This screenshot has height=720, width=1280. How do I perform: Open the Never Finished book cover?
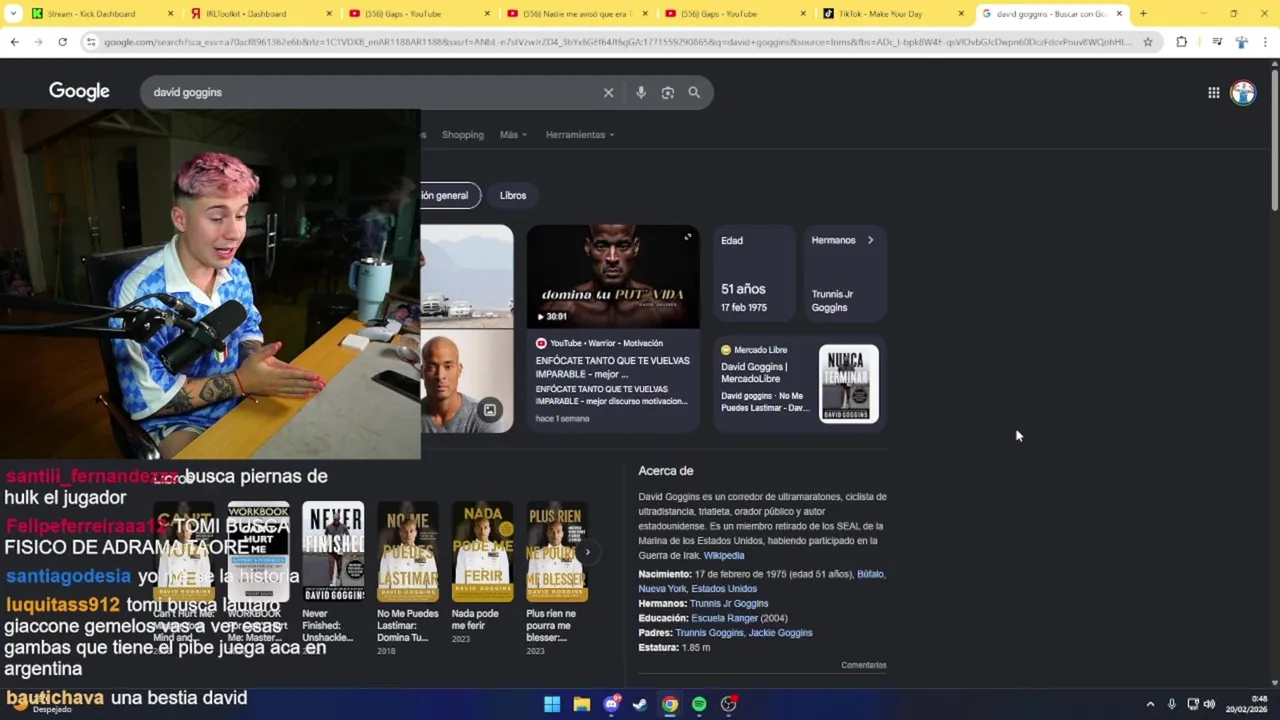(333, 552)
